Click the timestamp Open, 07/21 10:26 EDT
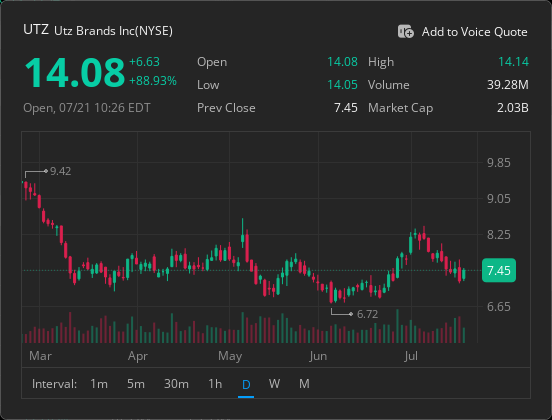The image size is (552, 420). coord(87,108)
